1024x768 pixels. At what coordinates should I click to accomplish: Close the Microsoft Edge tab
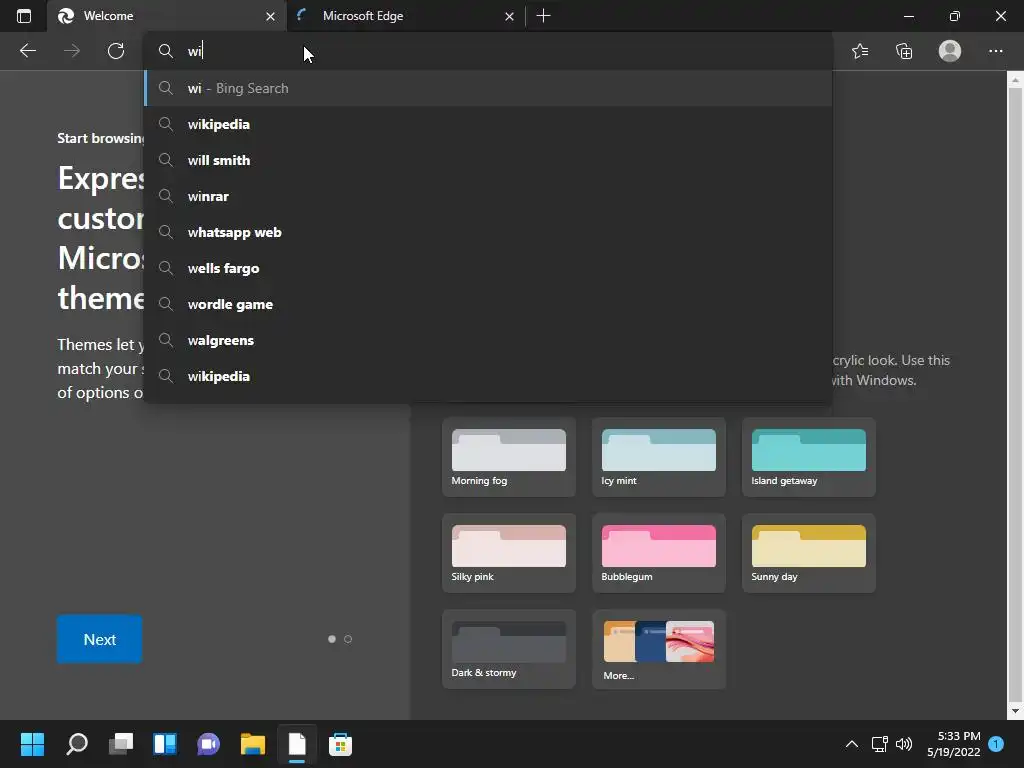point(509,16)
